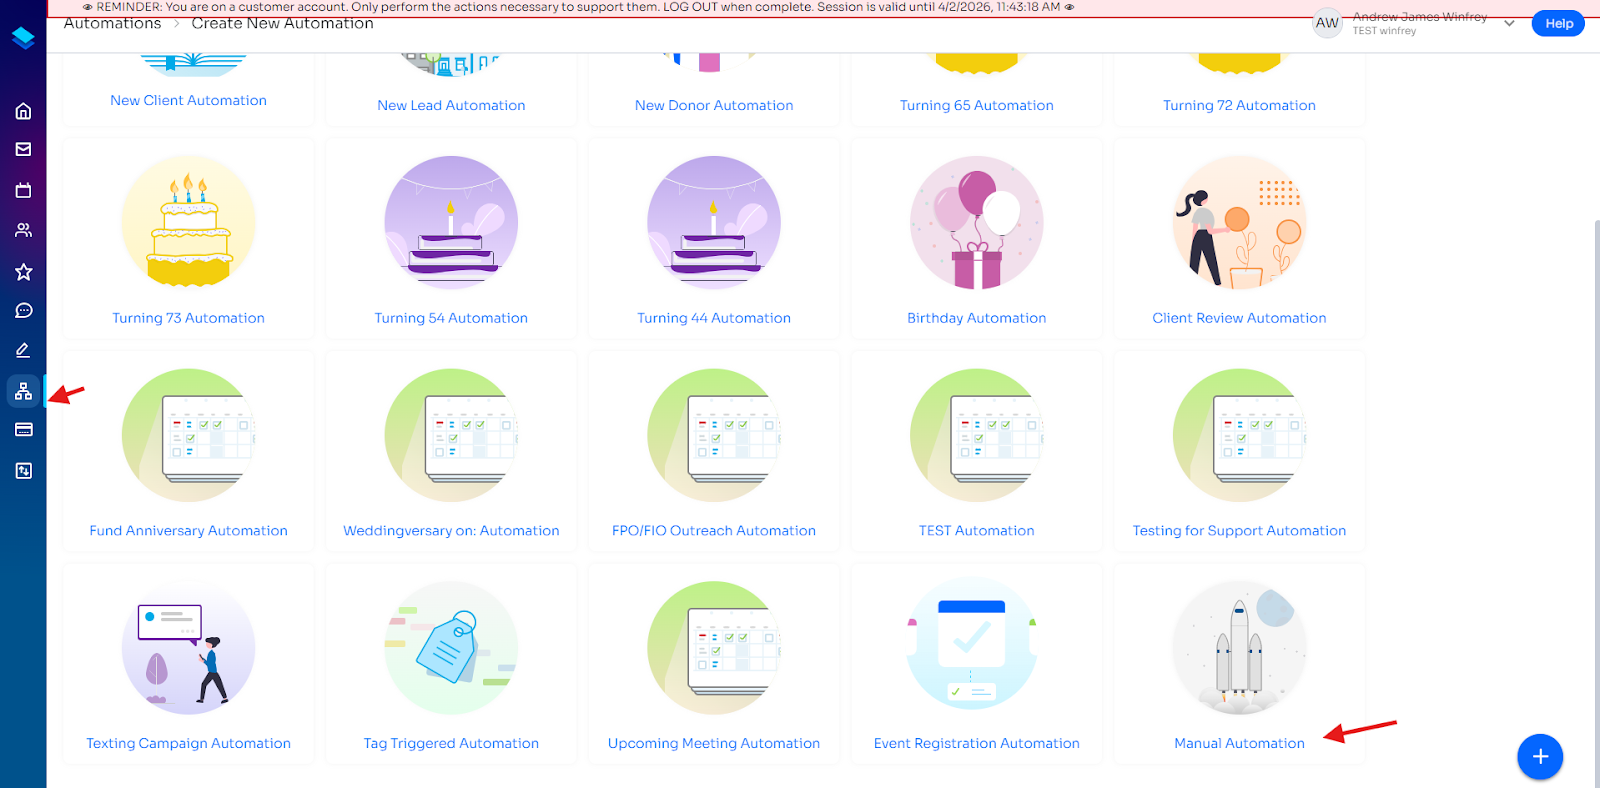Open the Automations hierarchy icon in sidebar
The image size is (1600, 788).
pyautogui.click(x=23, y=391)
